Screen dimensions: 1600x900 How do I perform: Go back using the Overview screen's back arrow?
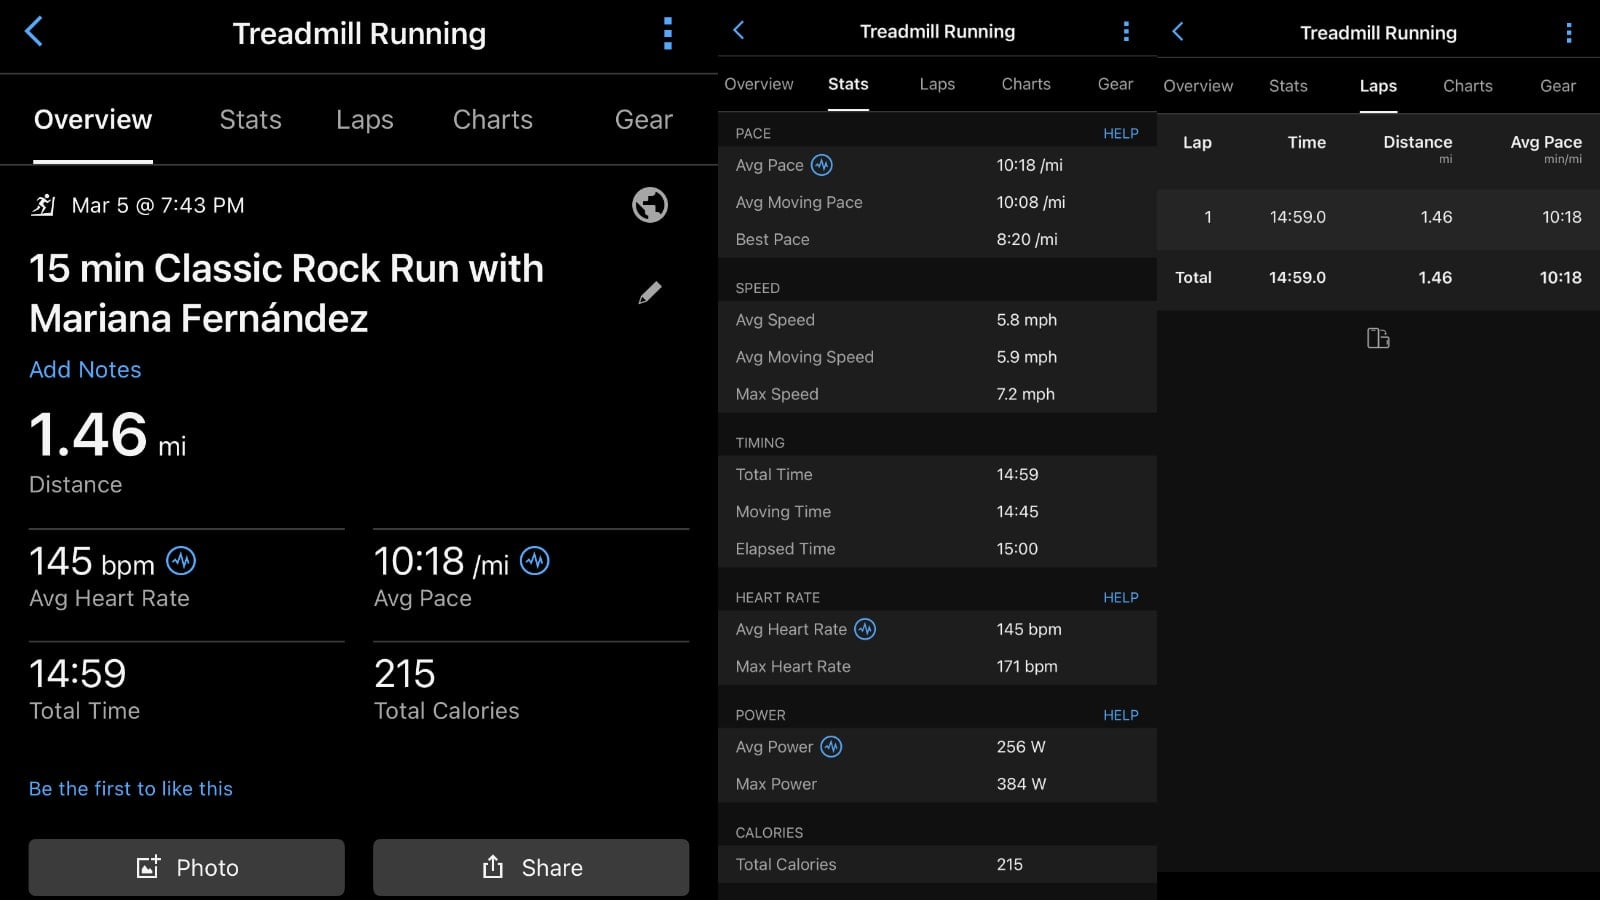tap(34, 32)
